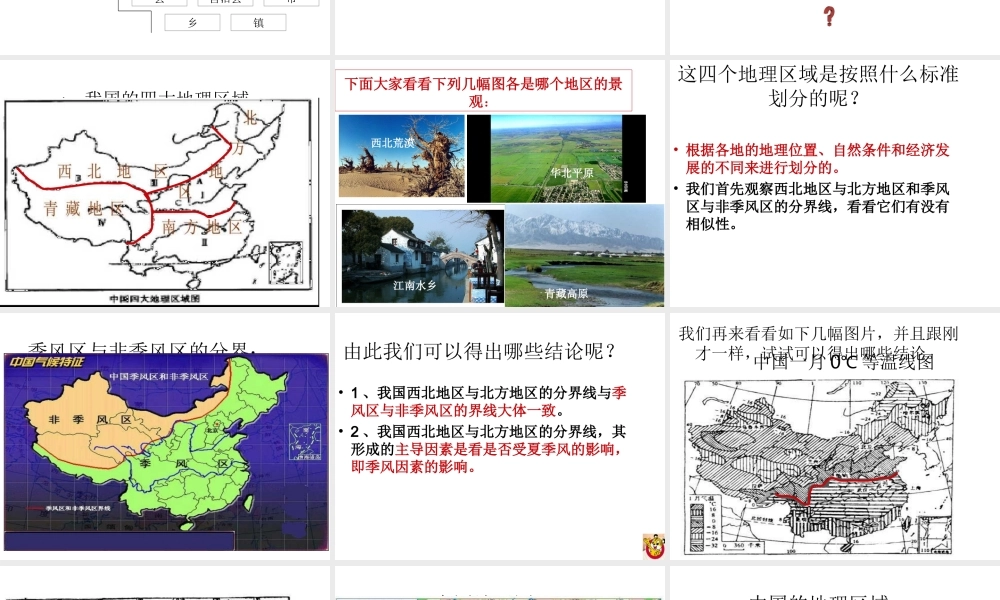Viewport: 1000px width, 600px height.
Task: Click the cartoon mascot icon on conclusions slide
Action: point(654,546)
